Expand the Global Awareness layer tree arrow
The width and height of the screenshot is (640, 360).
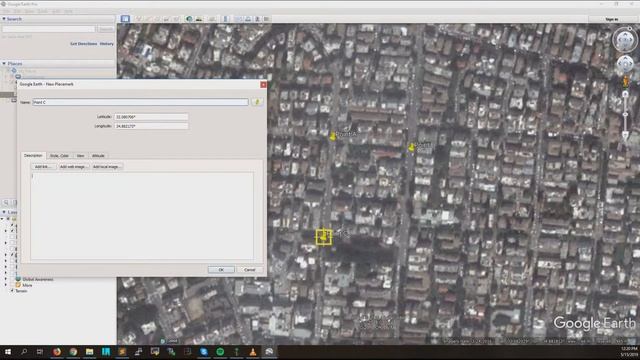pos(6,280)
